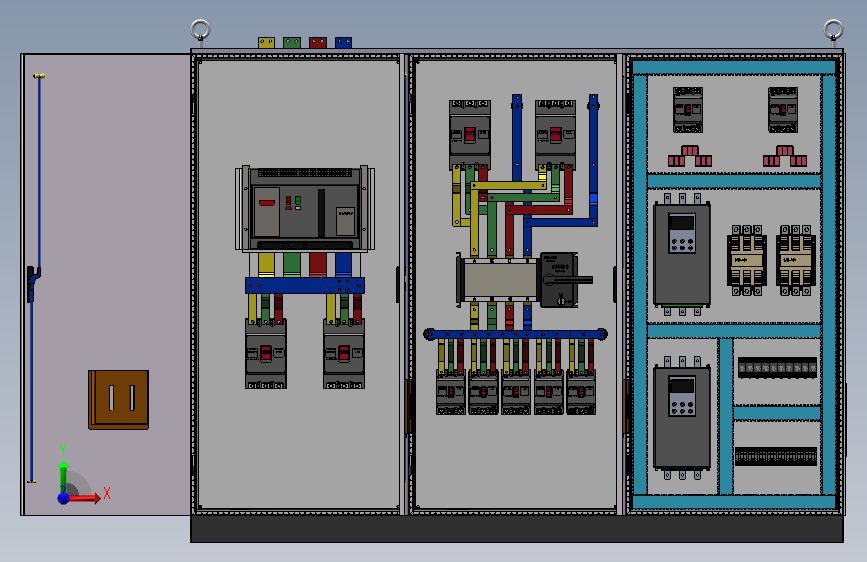Image resolution: width=867 pixels, height=562 pixels.
Task: Select first of five small breakers in bottom row
Action: click(451, 393)
